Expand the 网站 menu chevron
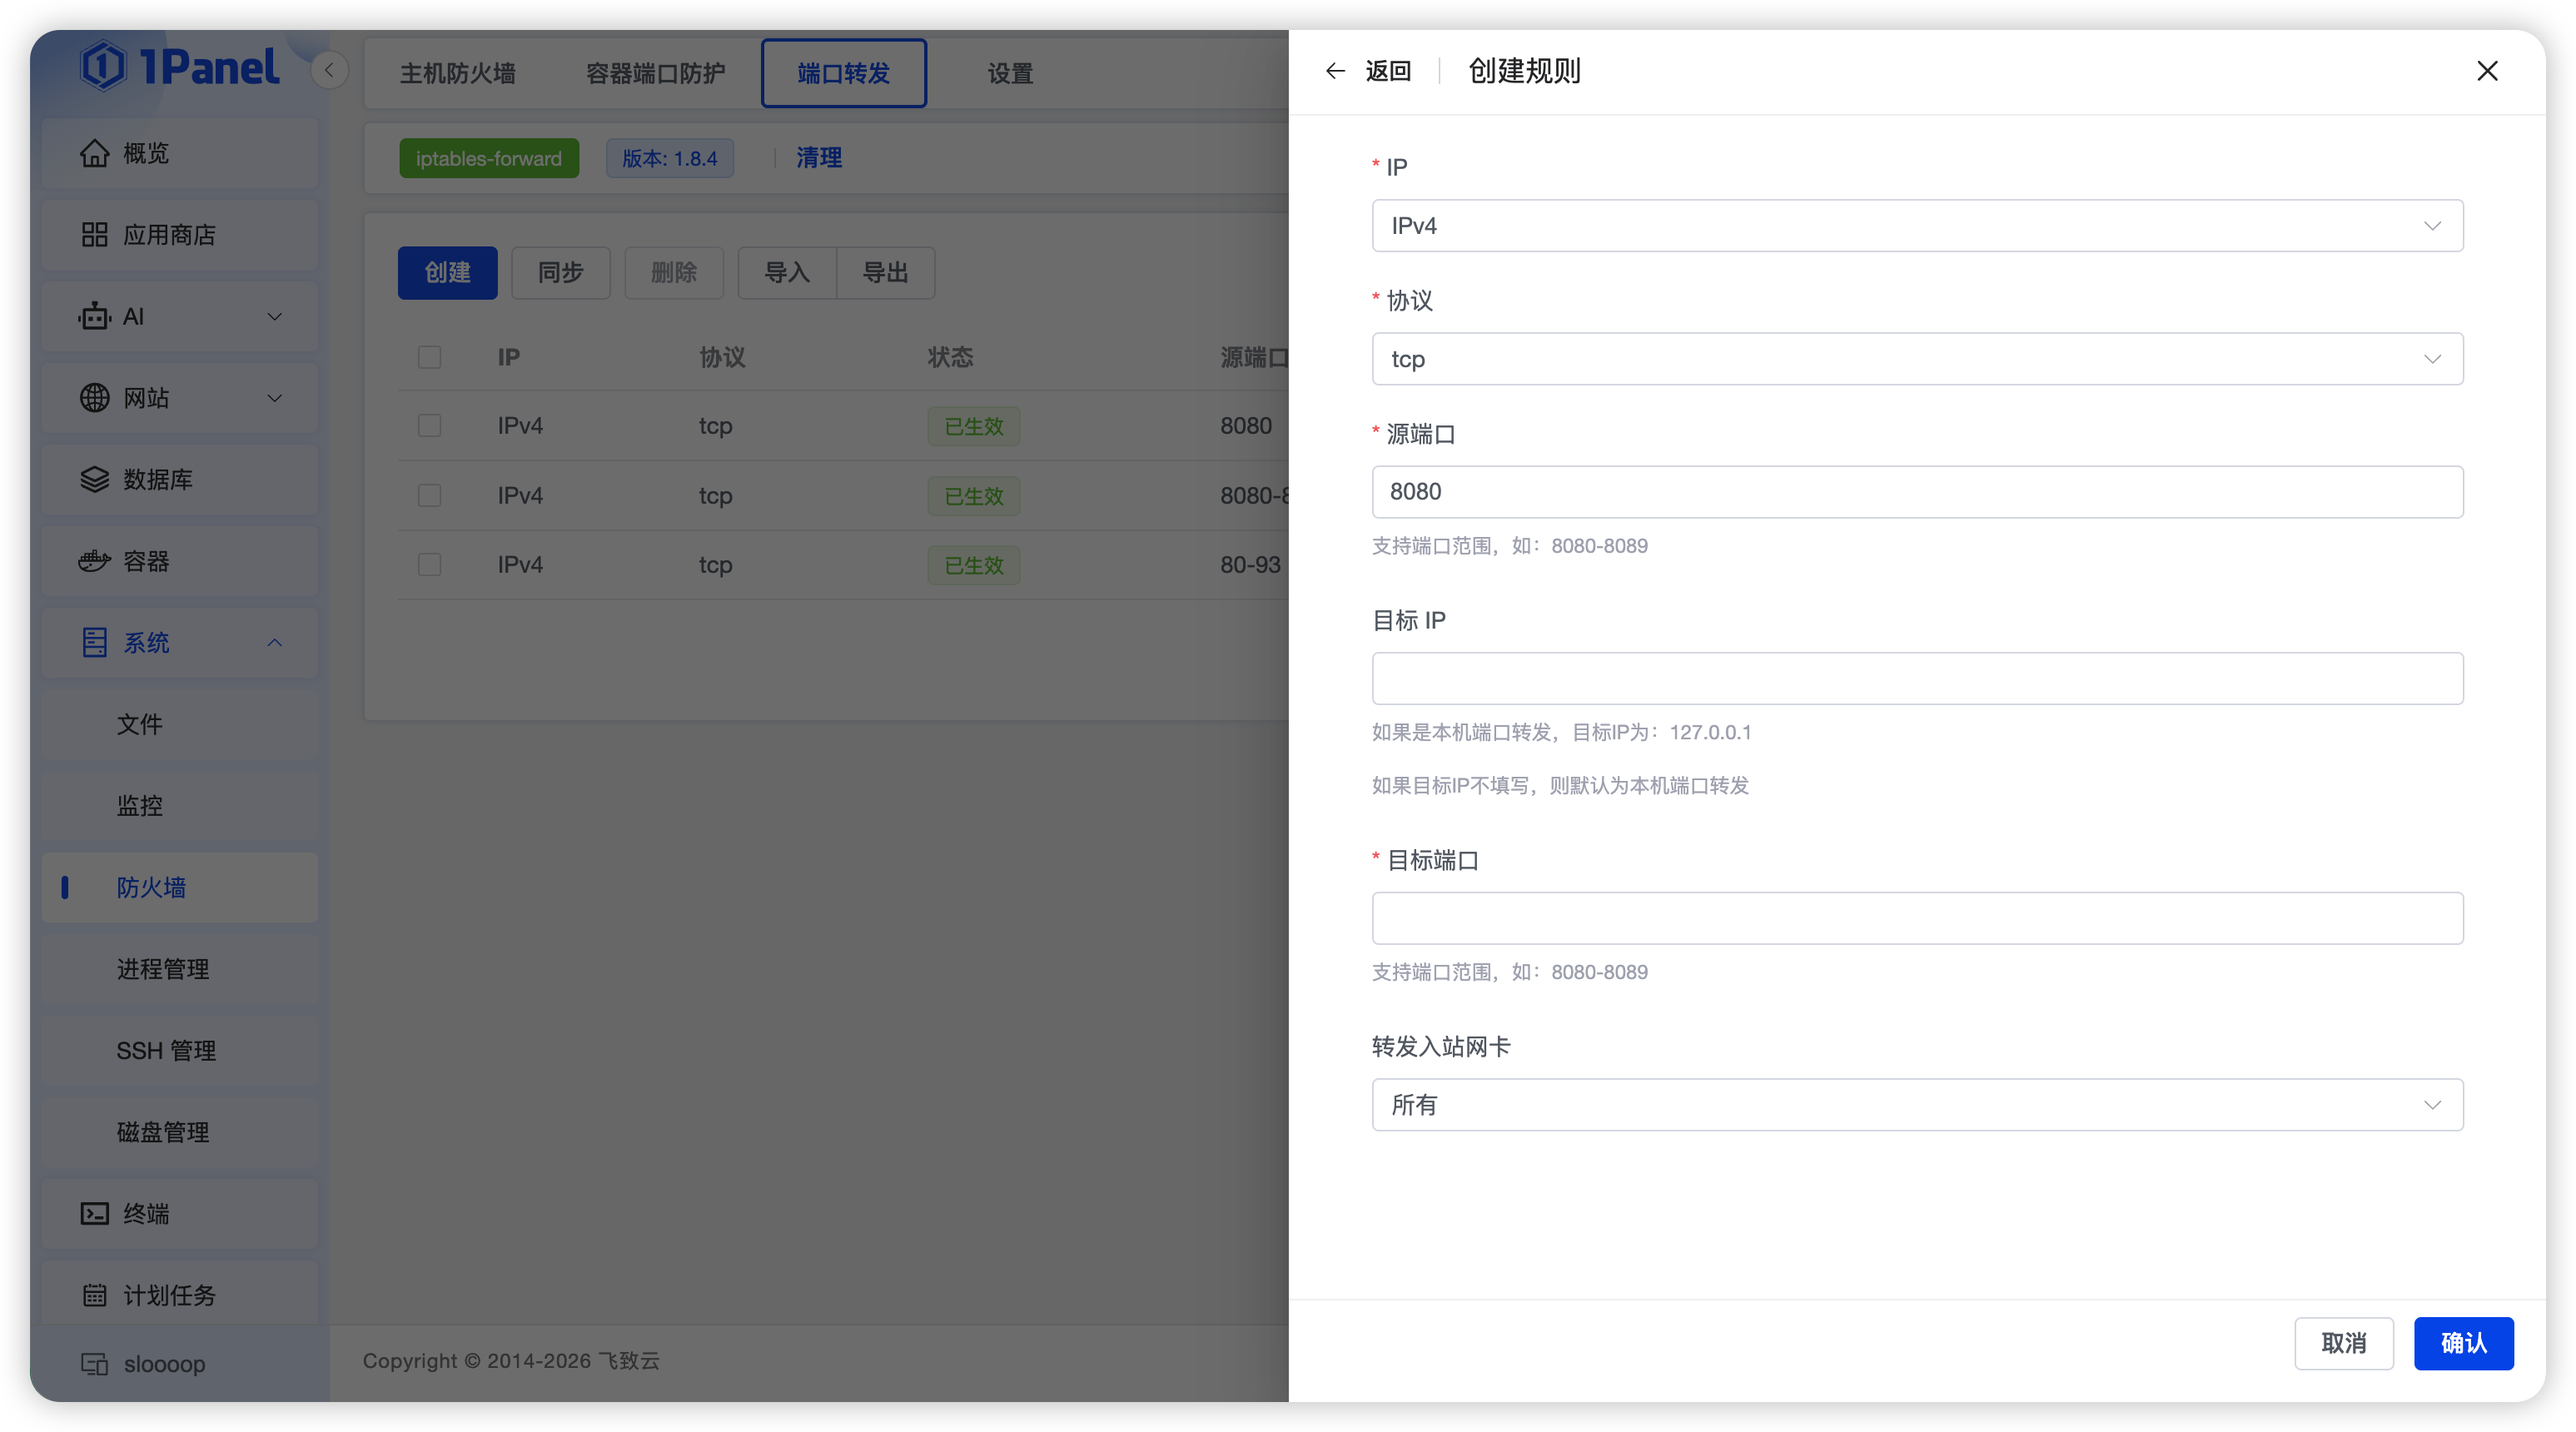Image resolution: width=2576 pixels, height=1432 pixels. click(x=275, y=398)
